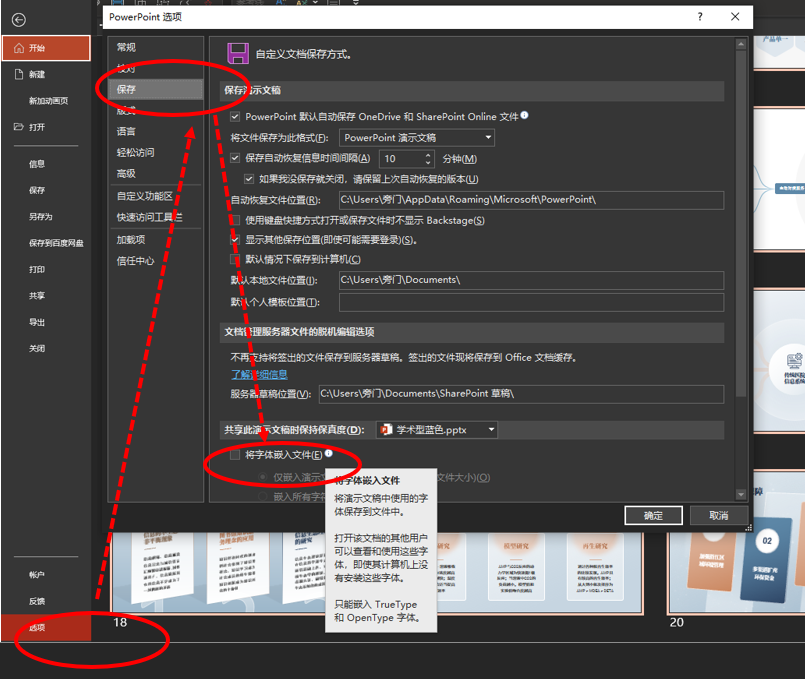This screenshot has height=679, width=805.
Task: Click info icon next to 将字体嵌入文件
Action: point(329,453)
